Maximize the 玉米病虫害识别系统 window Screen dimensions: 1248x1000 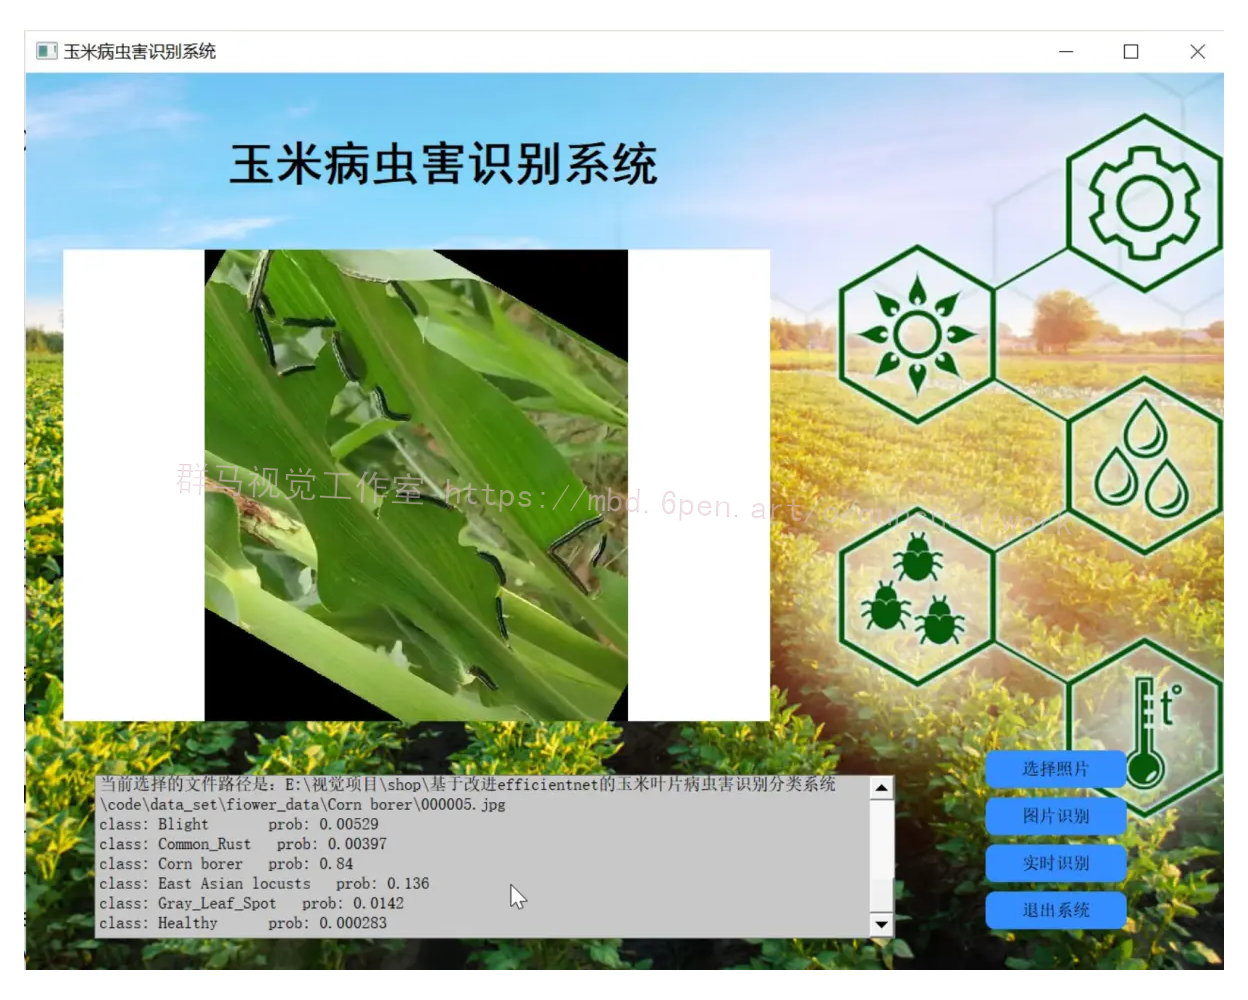1131,51
